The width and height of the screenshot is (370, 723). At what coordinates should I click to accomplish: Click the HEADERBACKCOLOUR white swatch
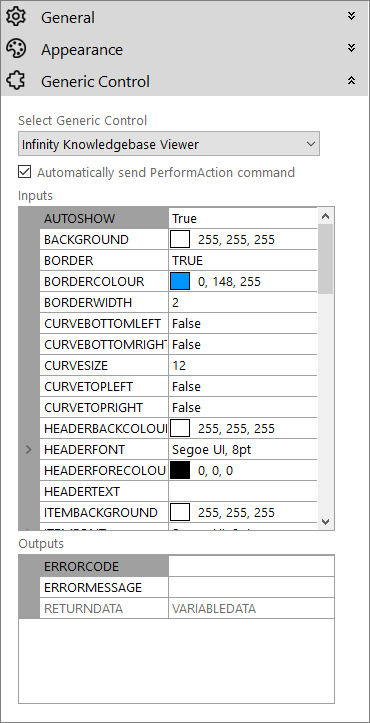[180, 429]
